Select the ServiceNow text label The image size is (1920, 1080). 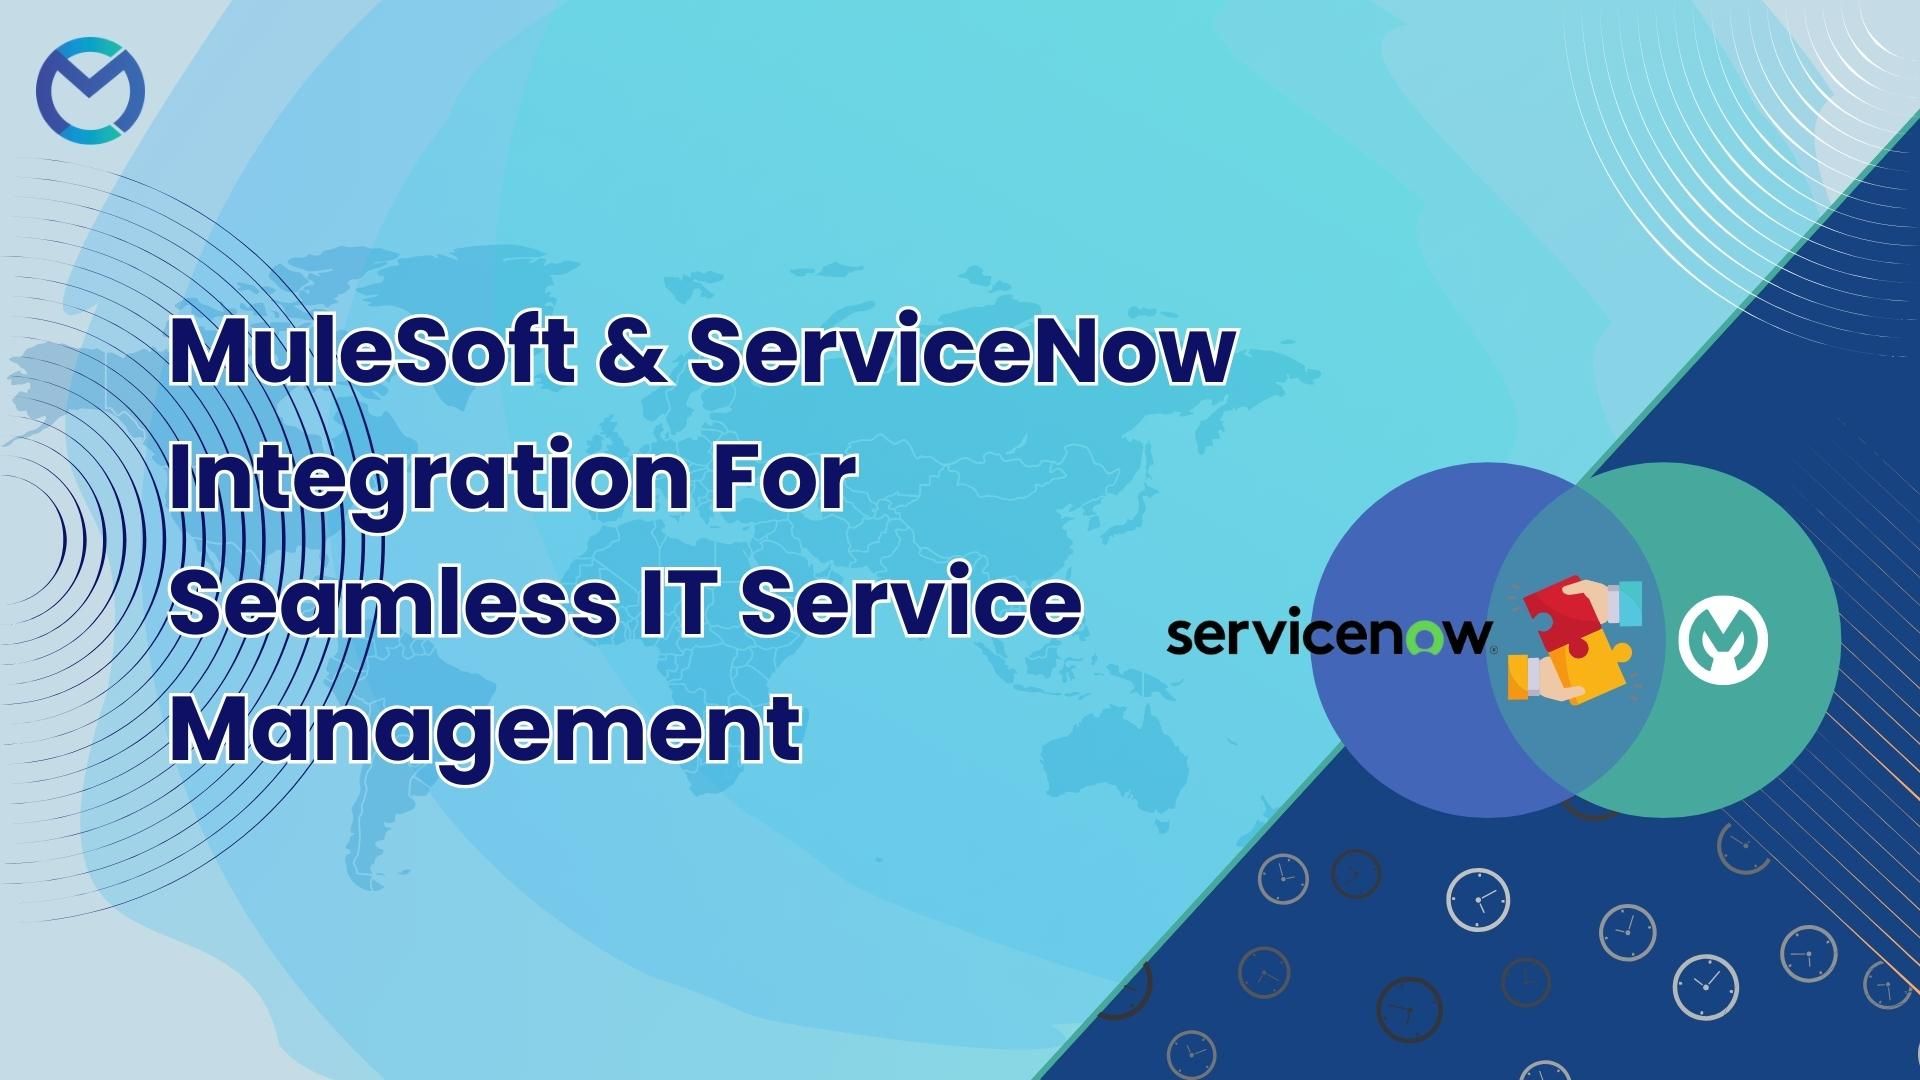(1321, 638)
